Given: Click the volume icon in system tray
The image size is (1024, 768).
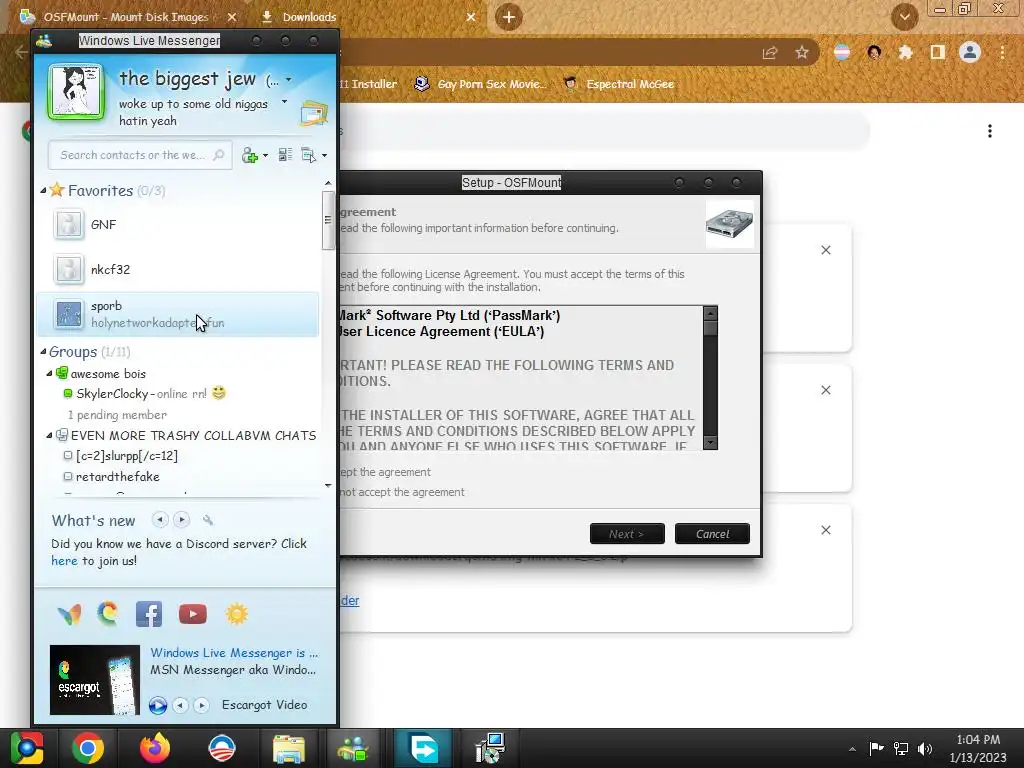Looking at the screenshot, I should click(925, 748).
